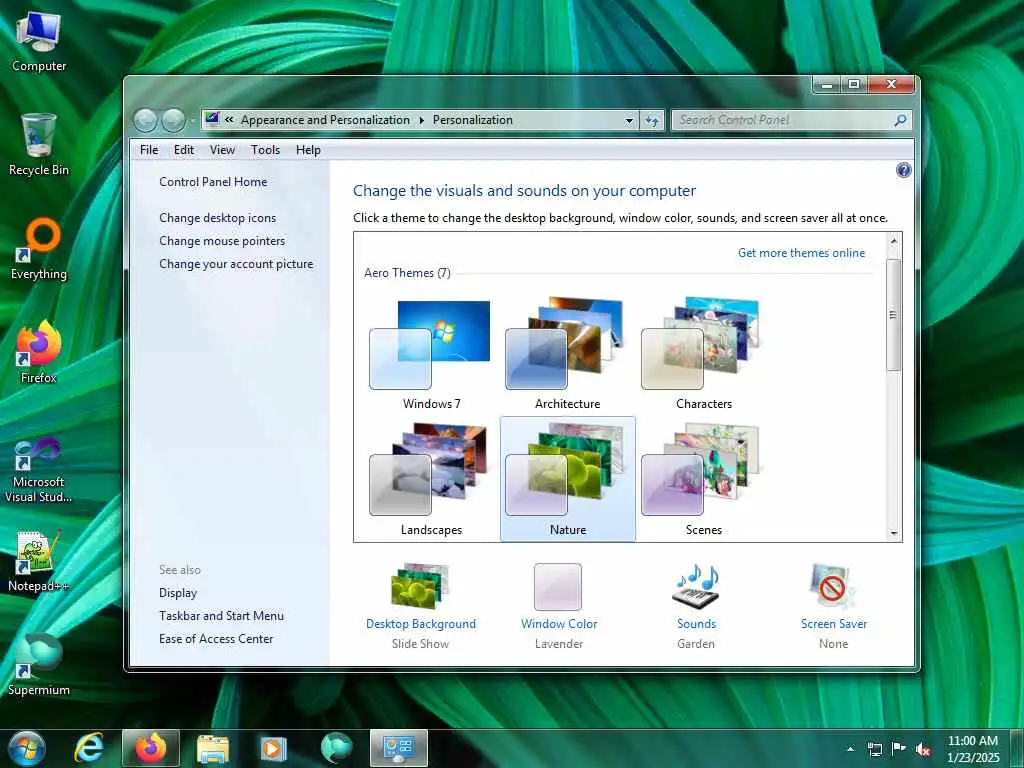This screenshot has width=1024, height=768.
Task: Click the Back navigation arrow
Action: click(146, 120)
